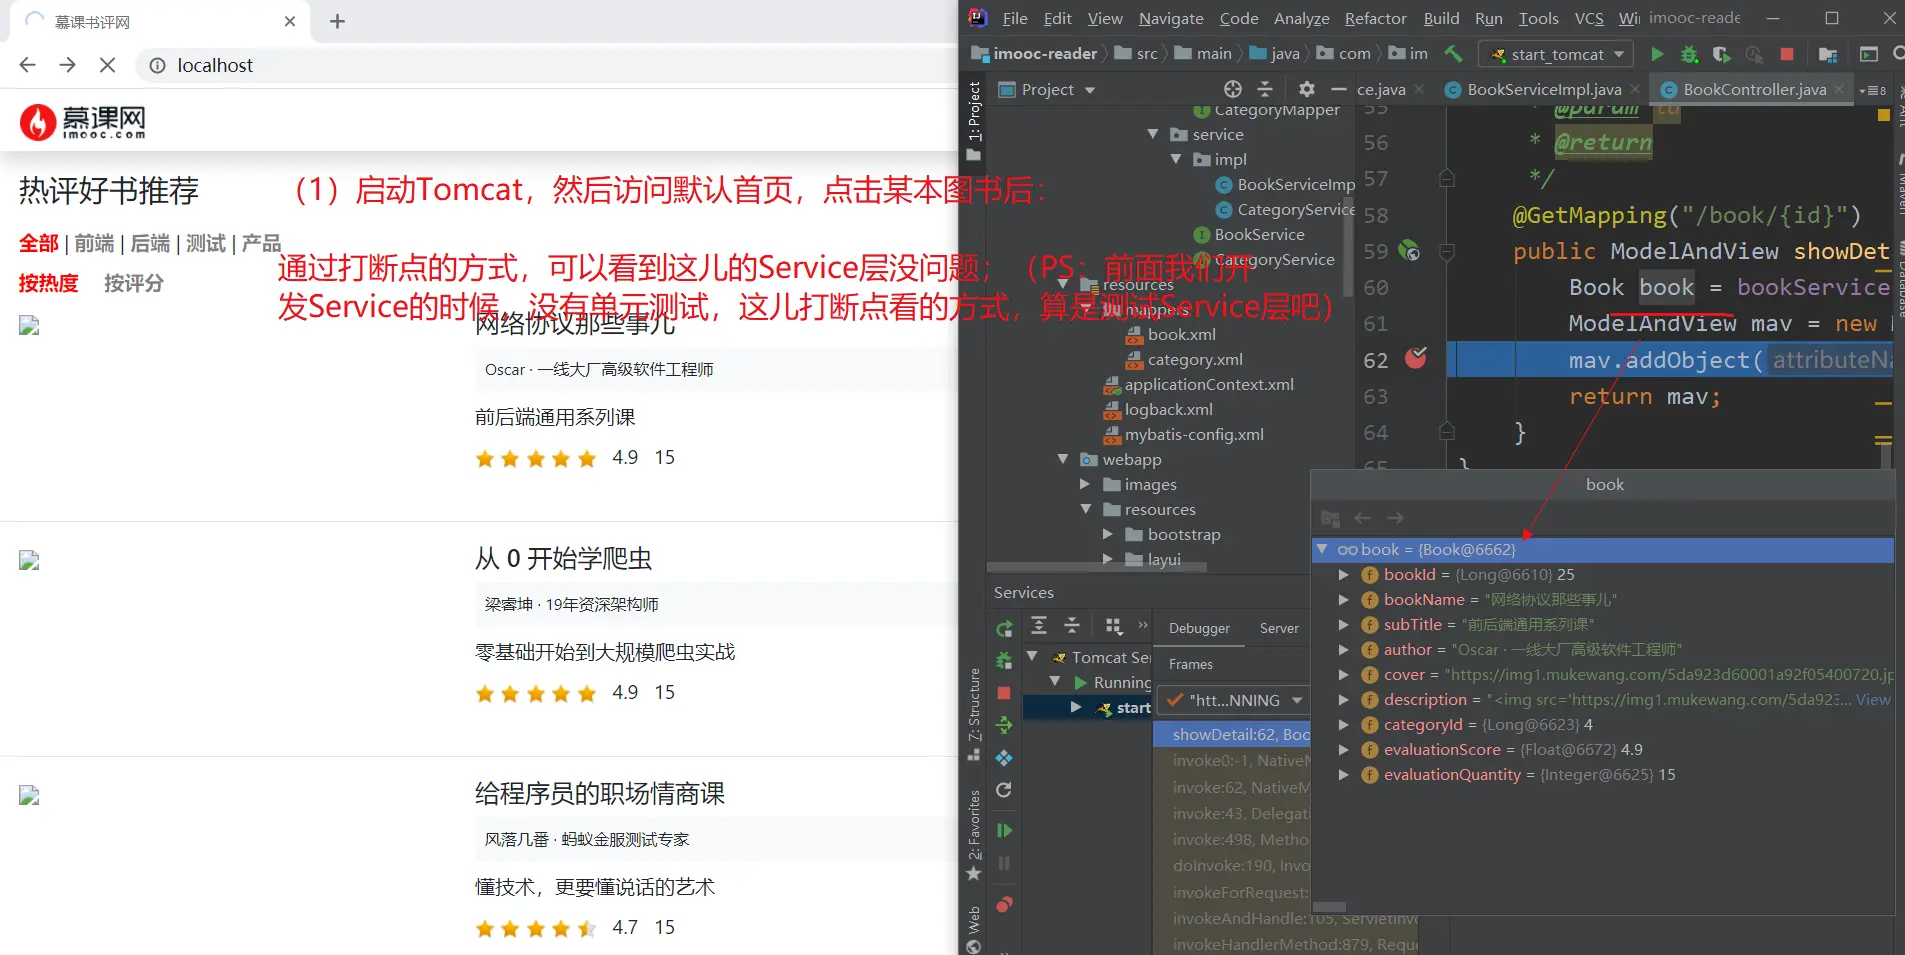
Task: Click the locate target crosshair in Project panel
Action: point(1233,89)
